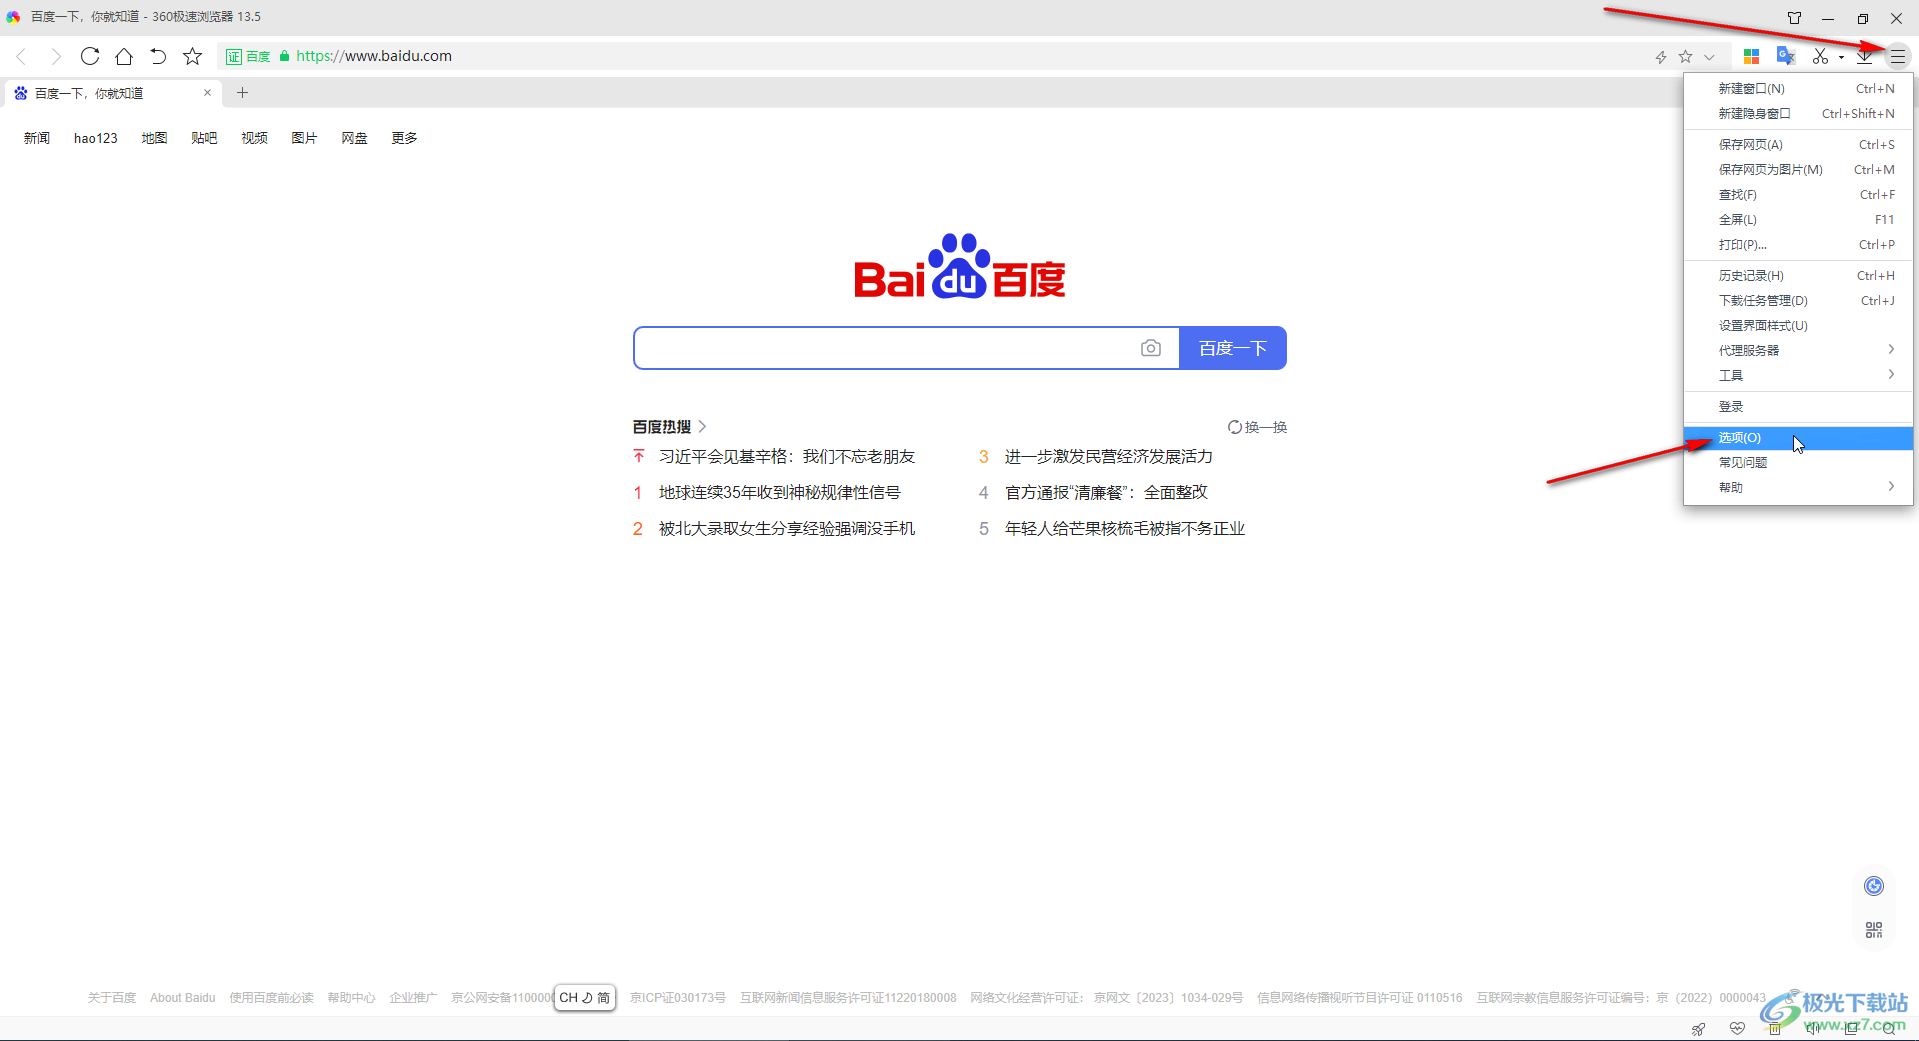Expand 工具 submenu
This screenshot has height=1041, width=1919.
[x=1798, y=376]
